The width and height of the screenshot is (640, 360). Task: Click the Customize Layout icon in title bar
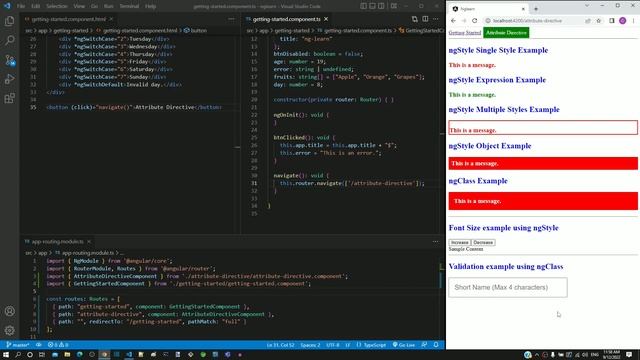[394, 6]
